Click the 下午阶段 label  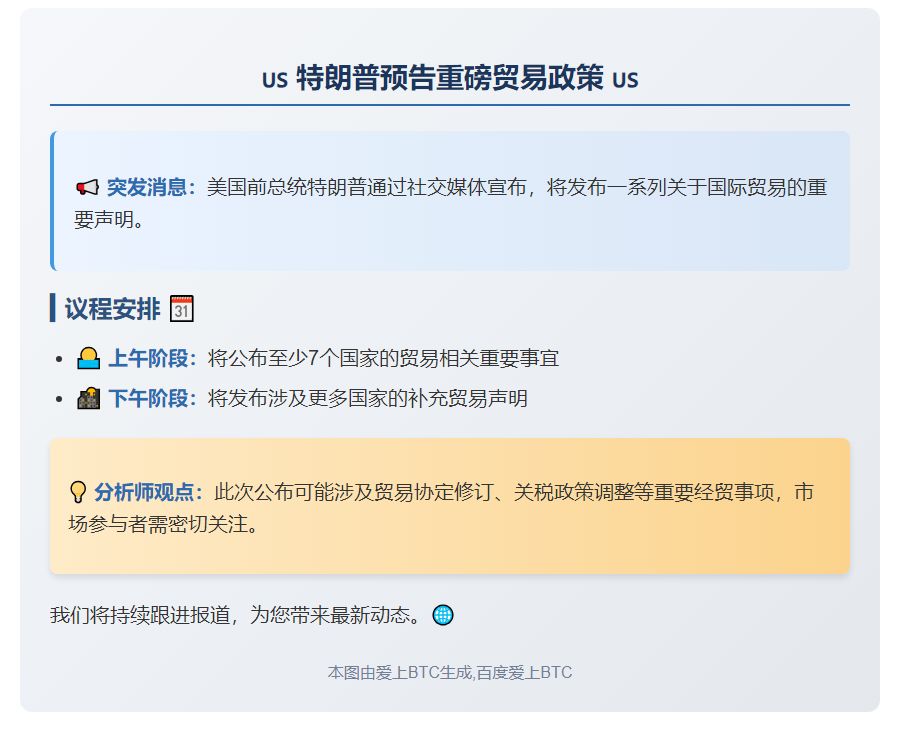[153, 398]
